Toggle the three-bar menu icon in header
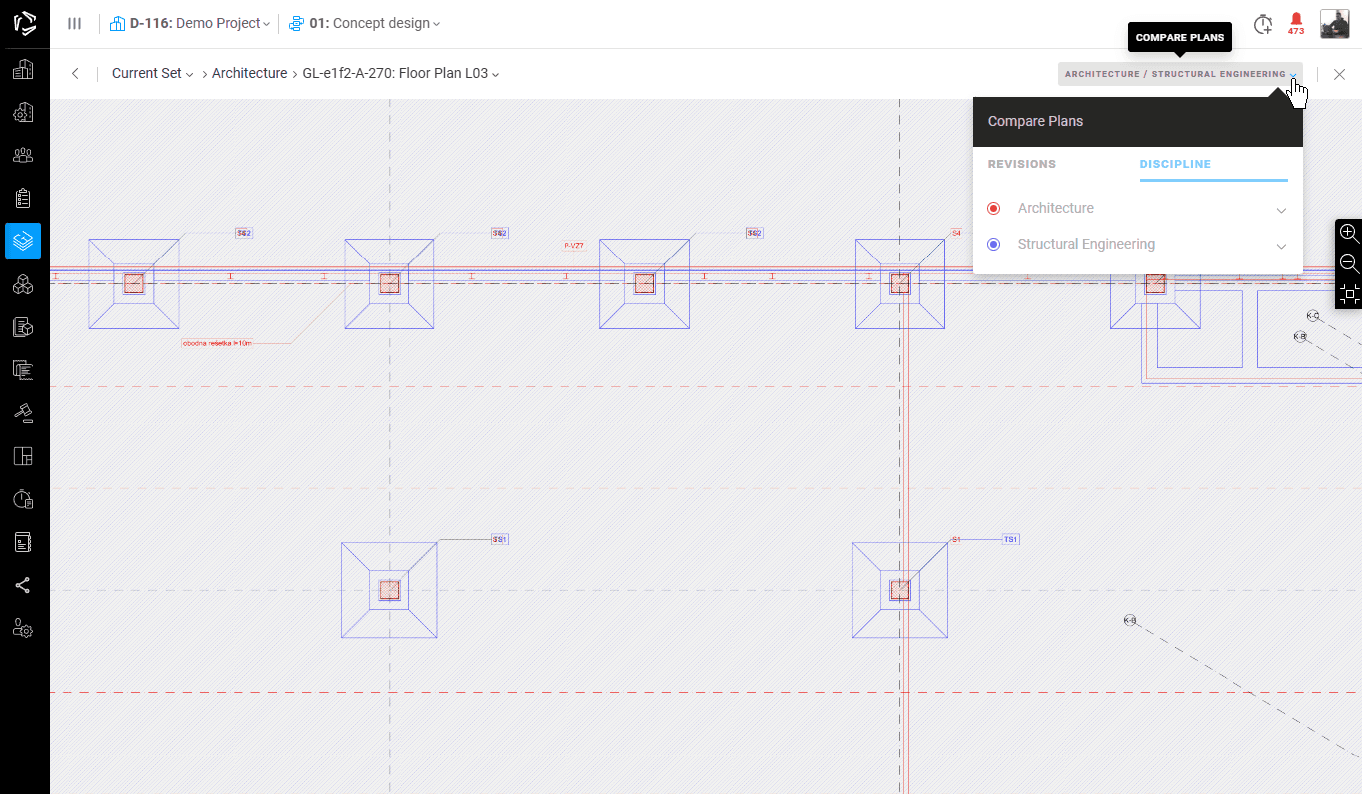 74,24
